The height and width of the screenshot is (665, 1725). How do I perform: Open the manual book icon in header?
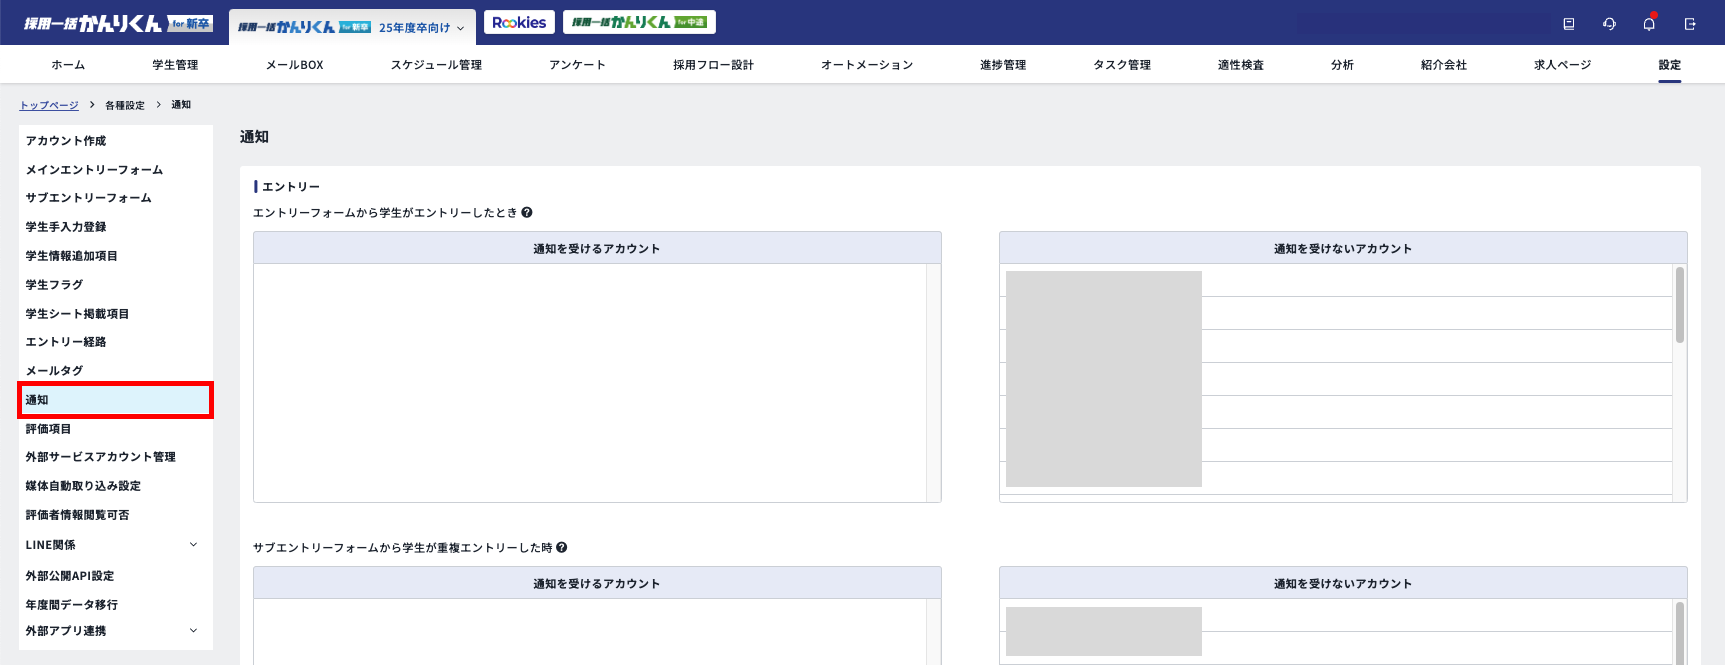[x=1568, y=24]
